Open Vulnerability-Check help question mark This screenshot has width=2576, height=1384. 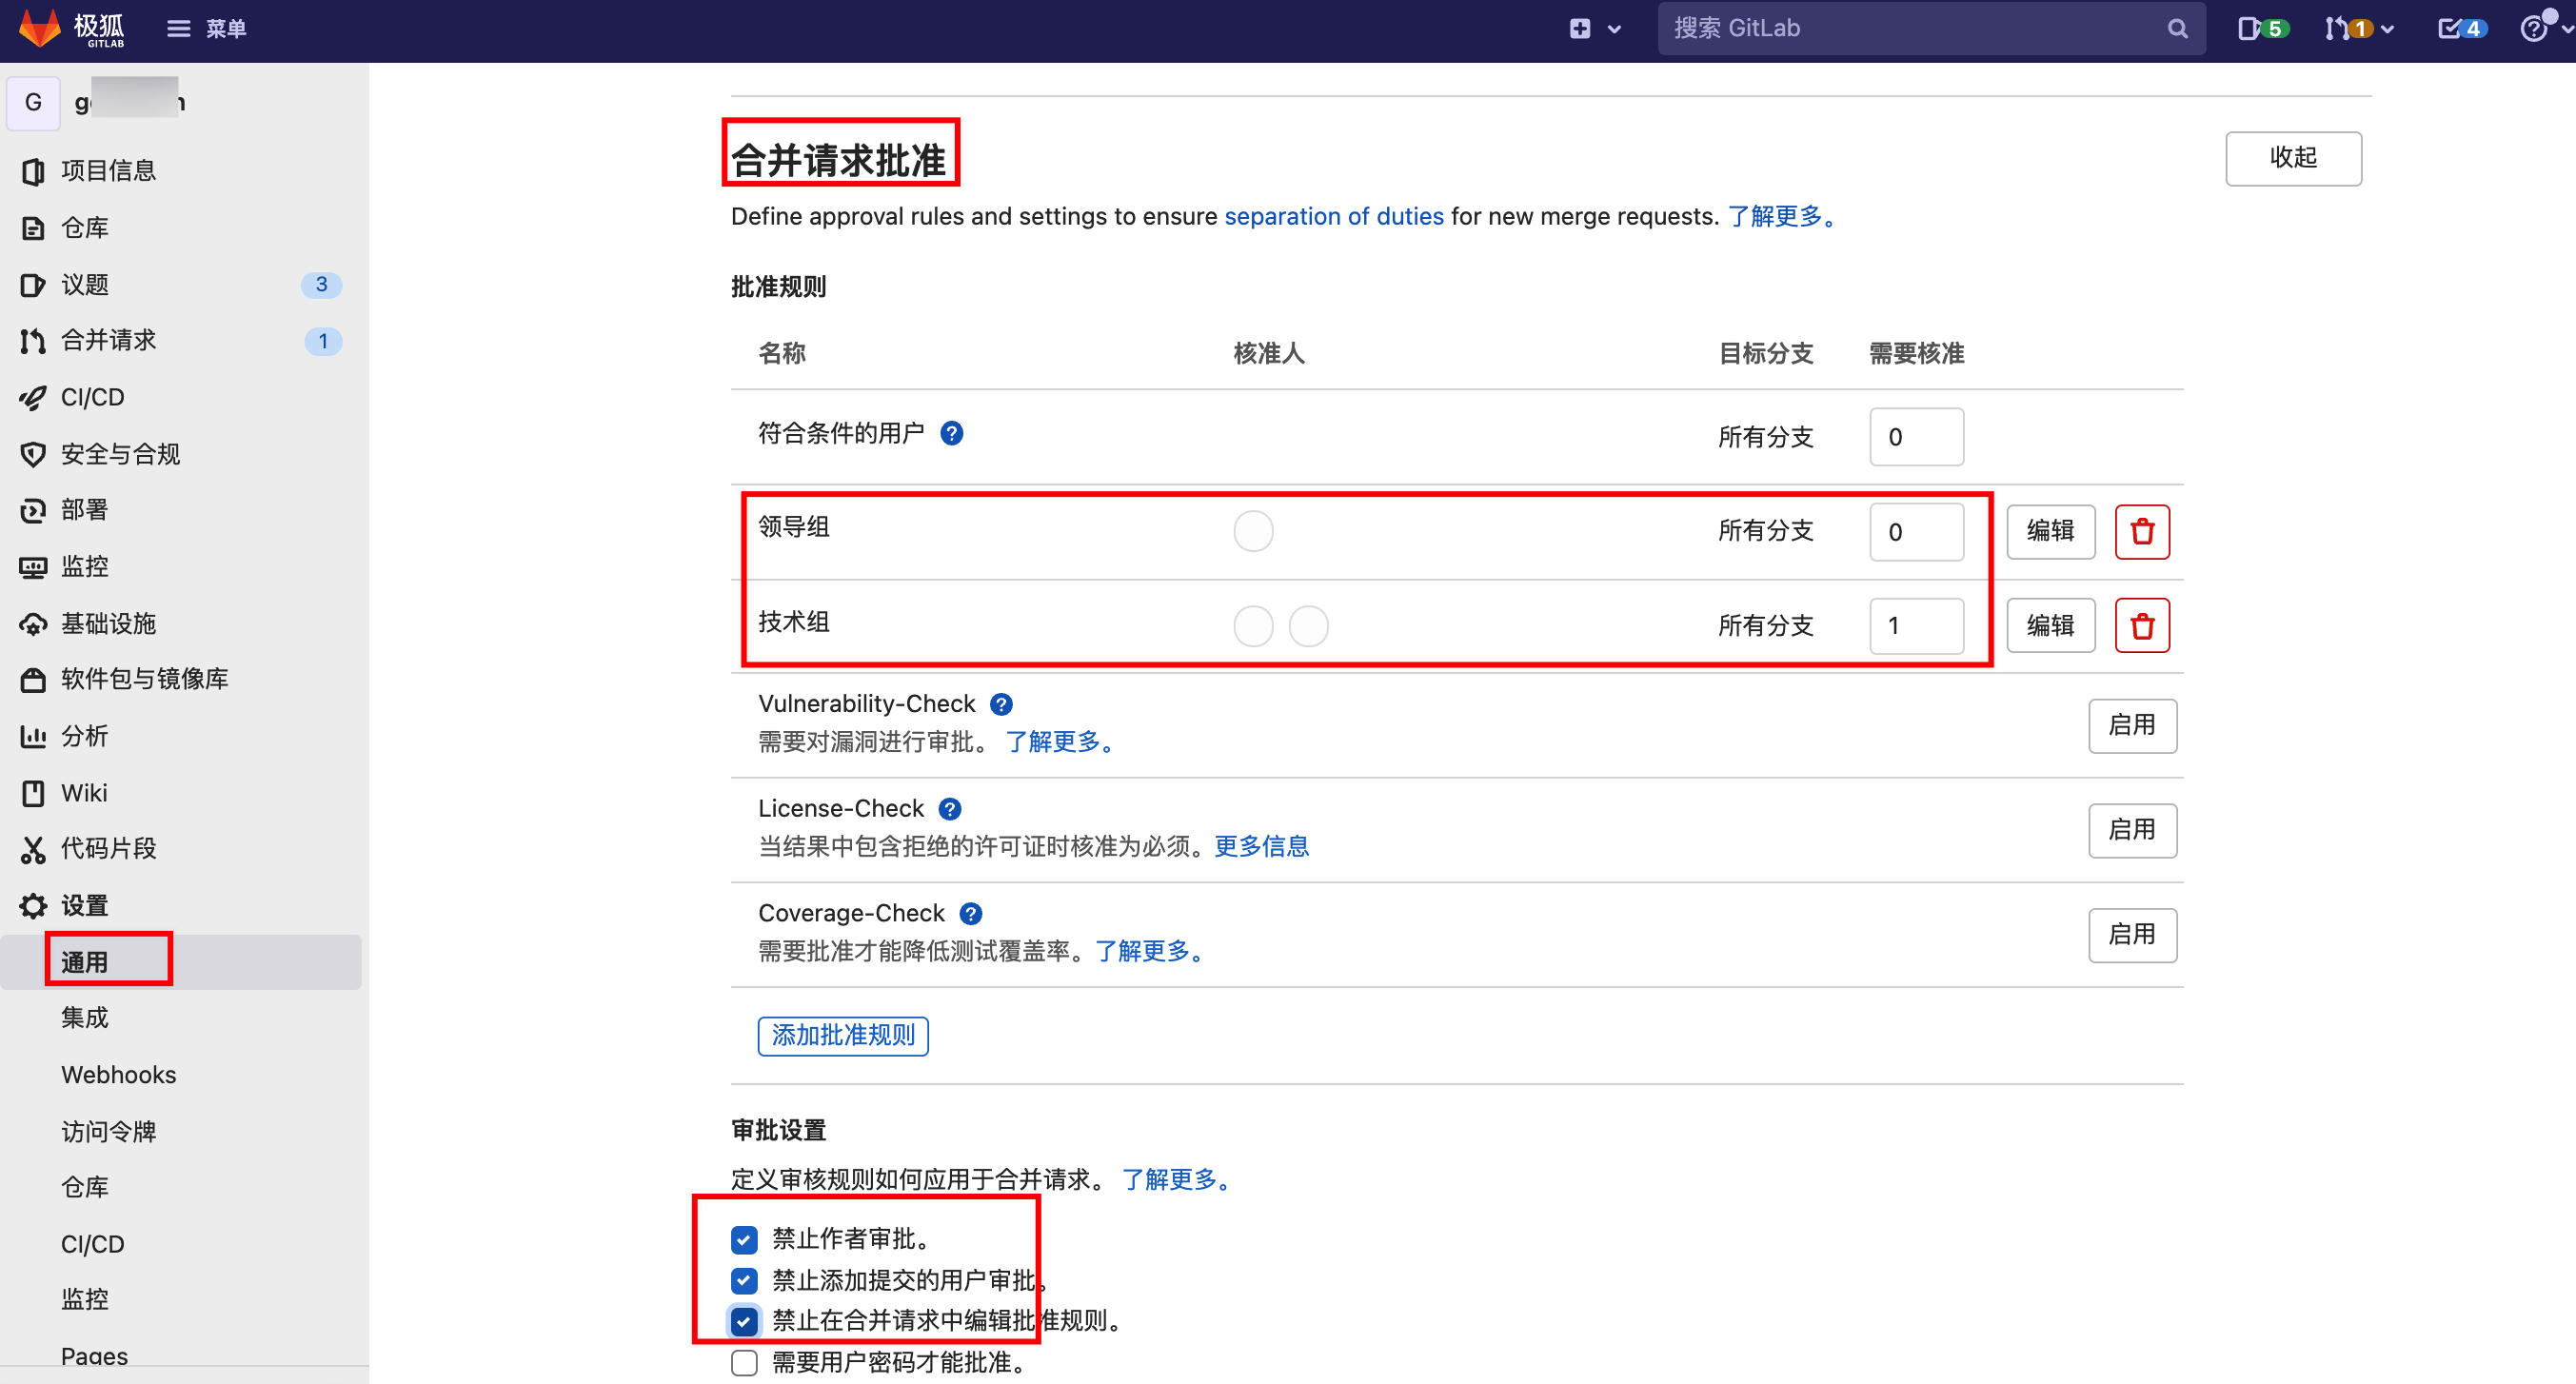point(1000,704)
